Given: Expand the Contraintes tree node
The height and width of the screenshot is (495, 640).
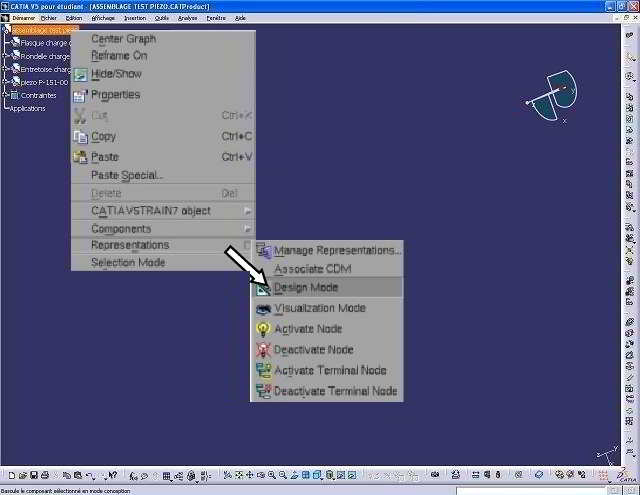Looking at the screenshot, I should point(5,96).
